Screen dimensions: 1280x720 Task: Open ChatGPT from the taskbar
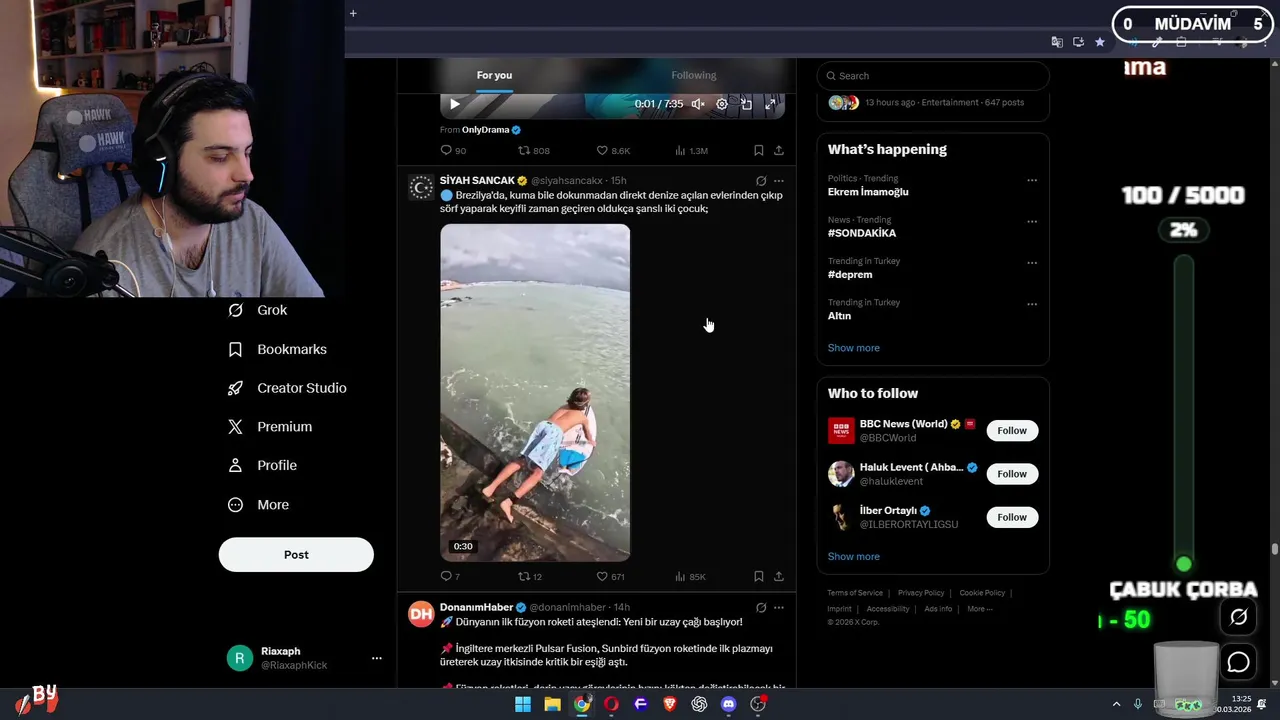(699, 704)
